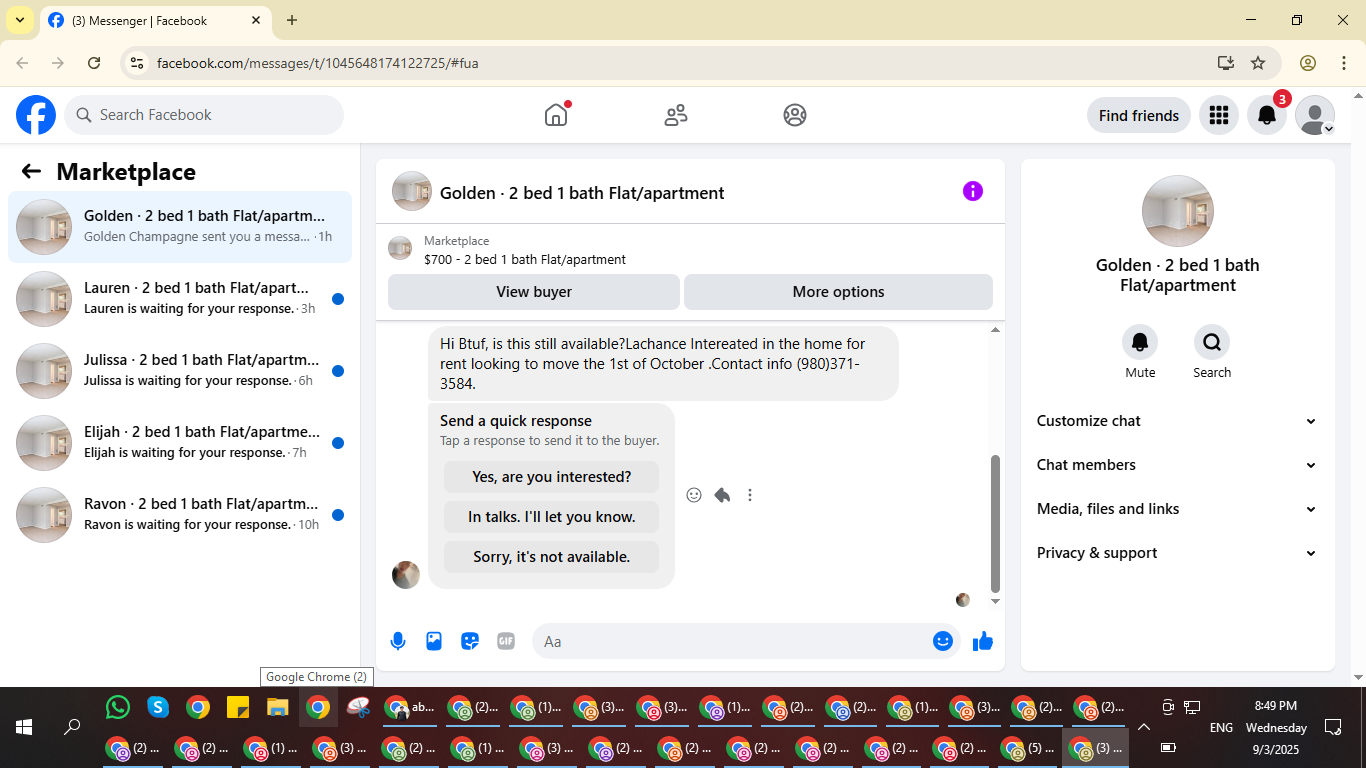
Task: Navigate back with Chrome back arrow
Action: click(x=22, y=63)
